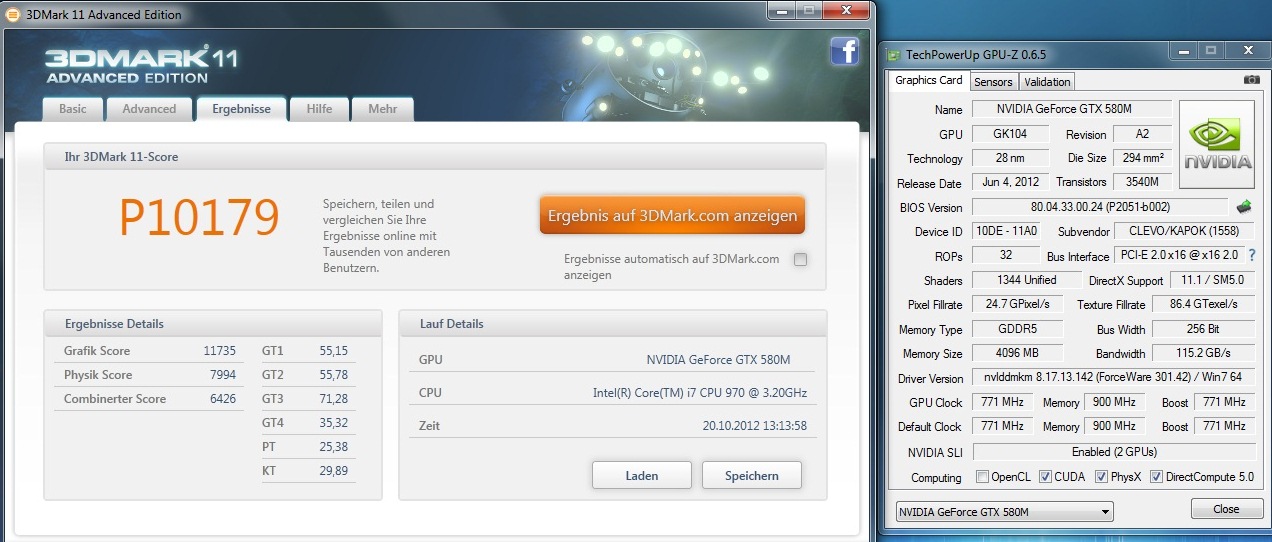Click the Texture Fillrate value 86.4 GTexel/s
Image resolution: width=1272 pixels, height=542 pixels.
coord(1205,304)
